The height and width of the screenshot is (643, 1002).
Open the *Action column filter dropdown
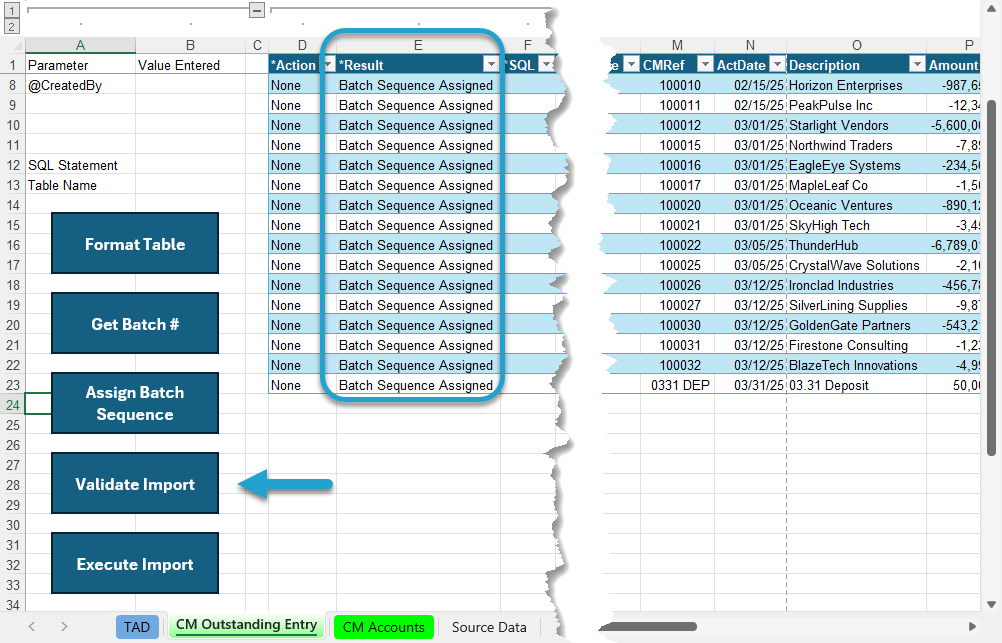point(328,65)
